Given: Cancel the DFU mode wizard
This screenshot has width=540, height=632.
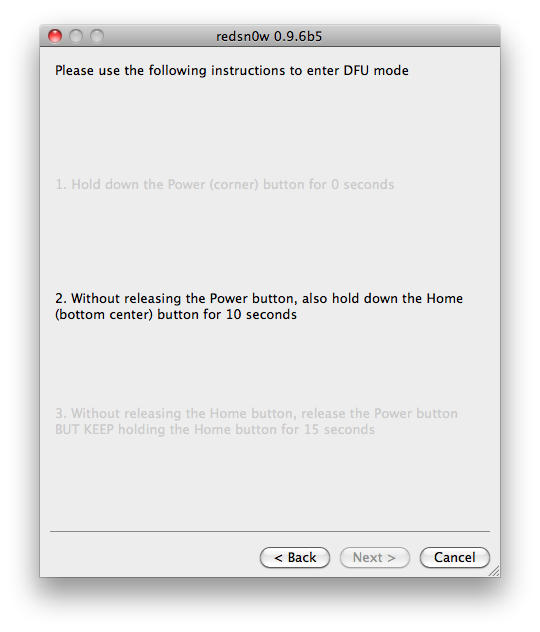Looking at the screenshot, I should 455,557.
